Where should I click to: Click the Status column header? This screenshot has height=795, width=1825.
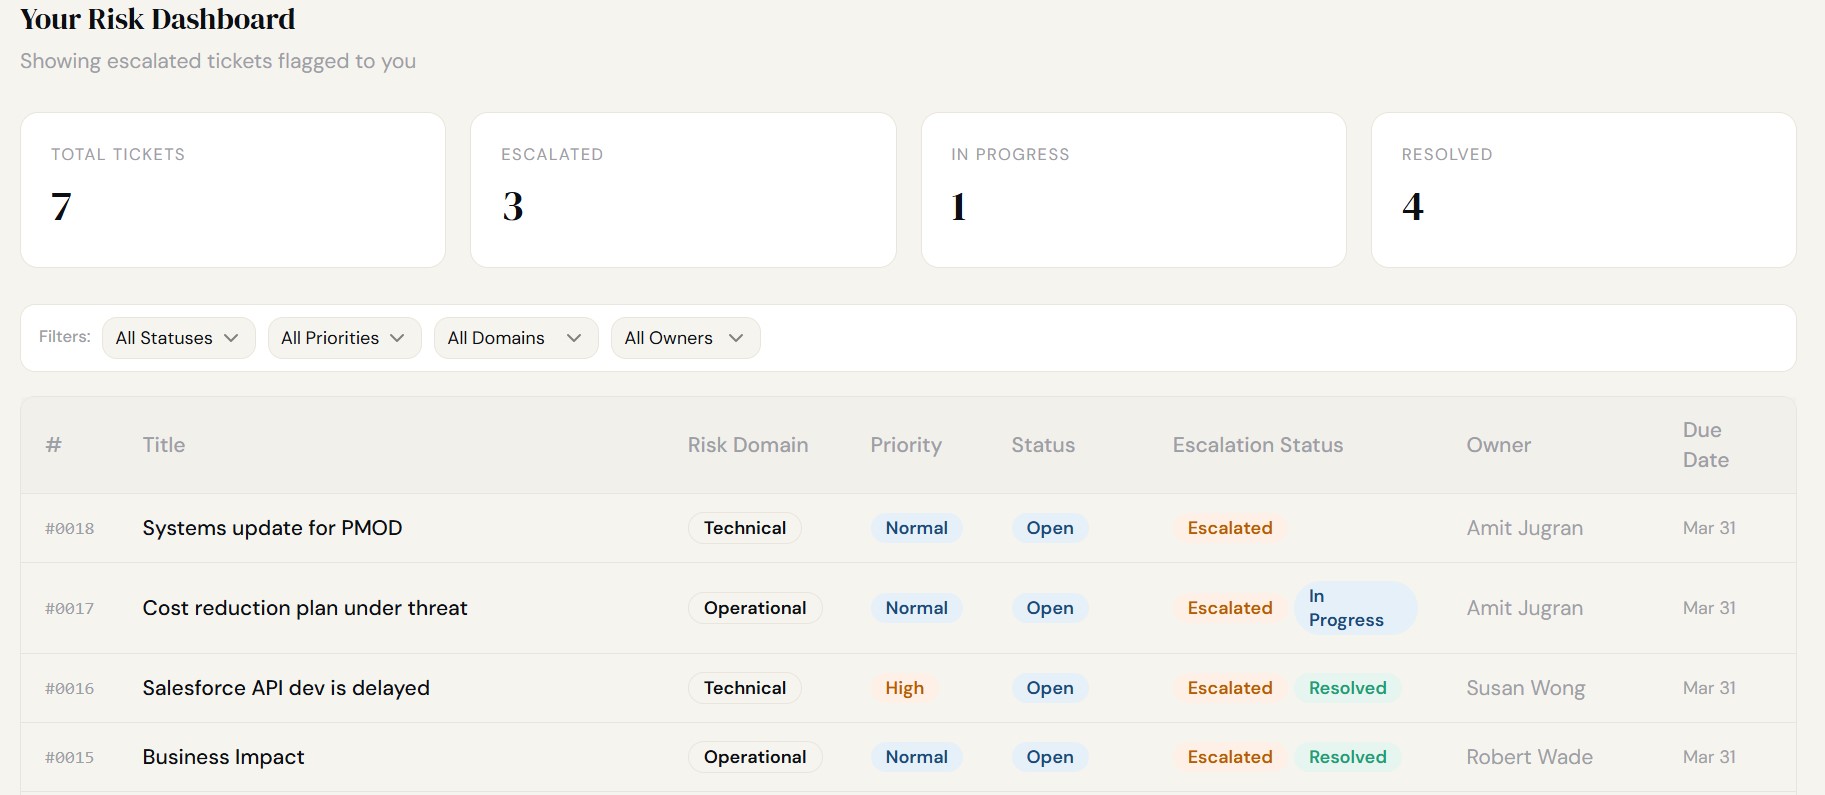(1043, 445)
